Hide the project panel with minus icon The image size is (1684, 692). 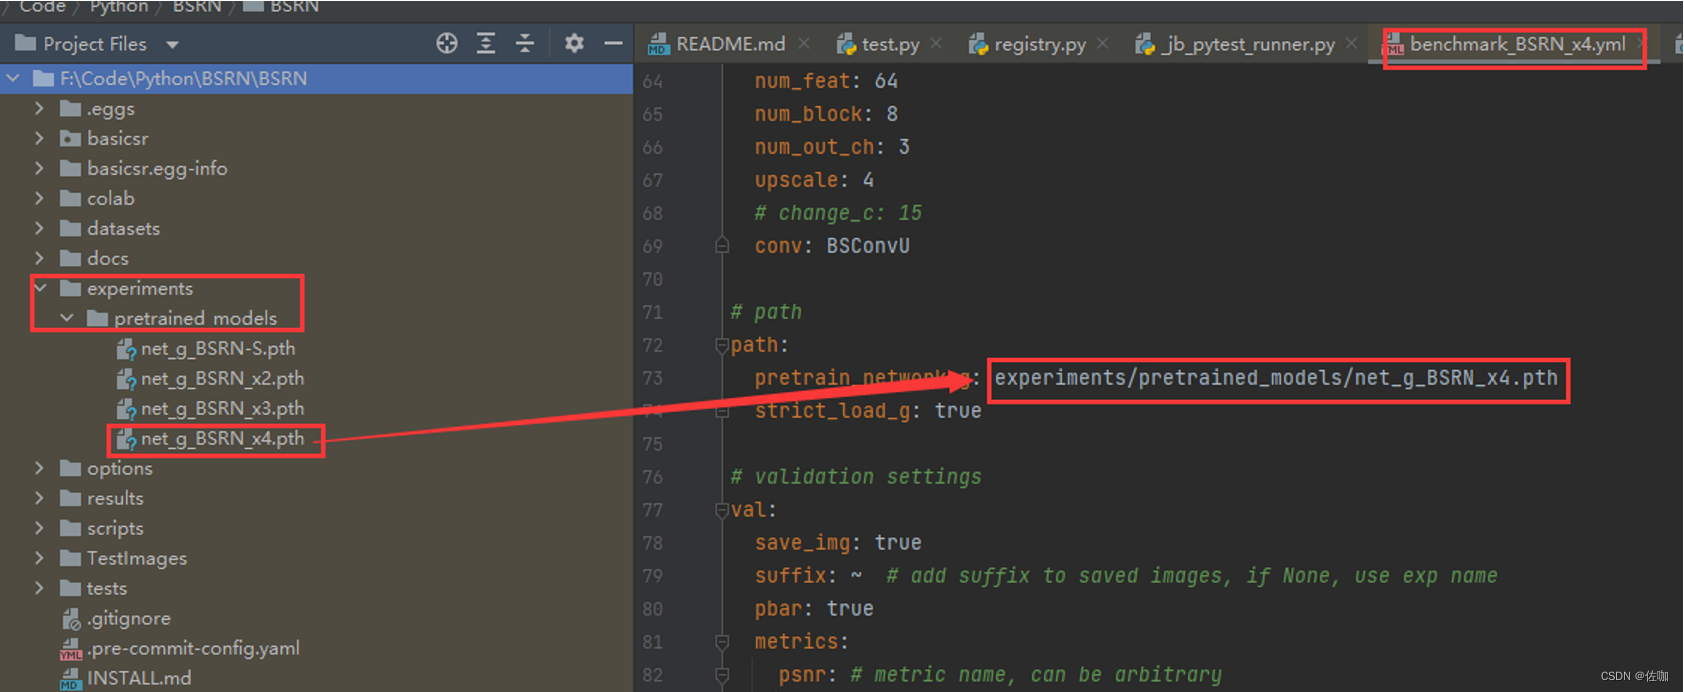(x=613, y=43)
